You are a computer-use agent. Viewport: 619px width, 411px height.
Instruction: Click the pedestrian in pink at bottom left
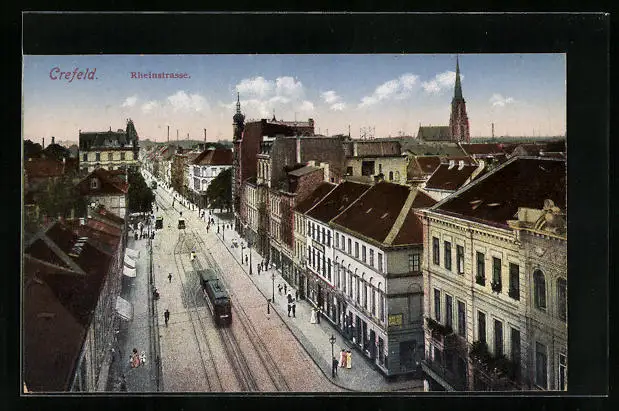pyautogui.click(x=135, y=358)
